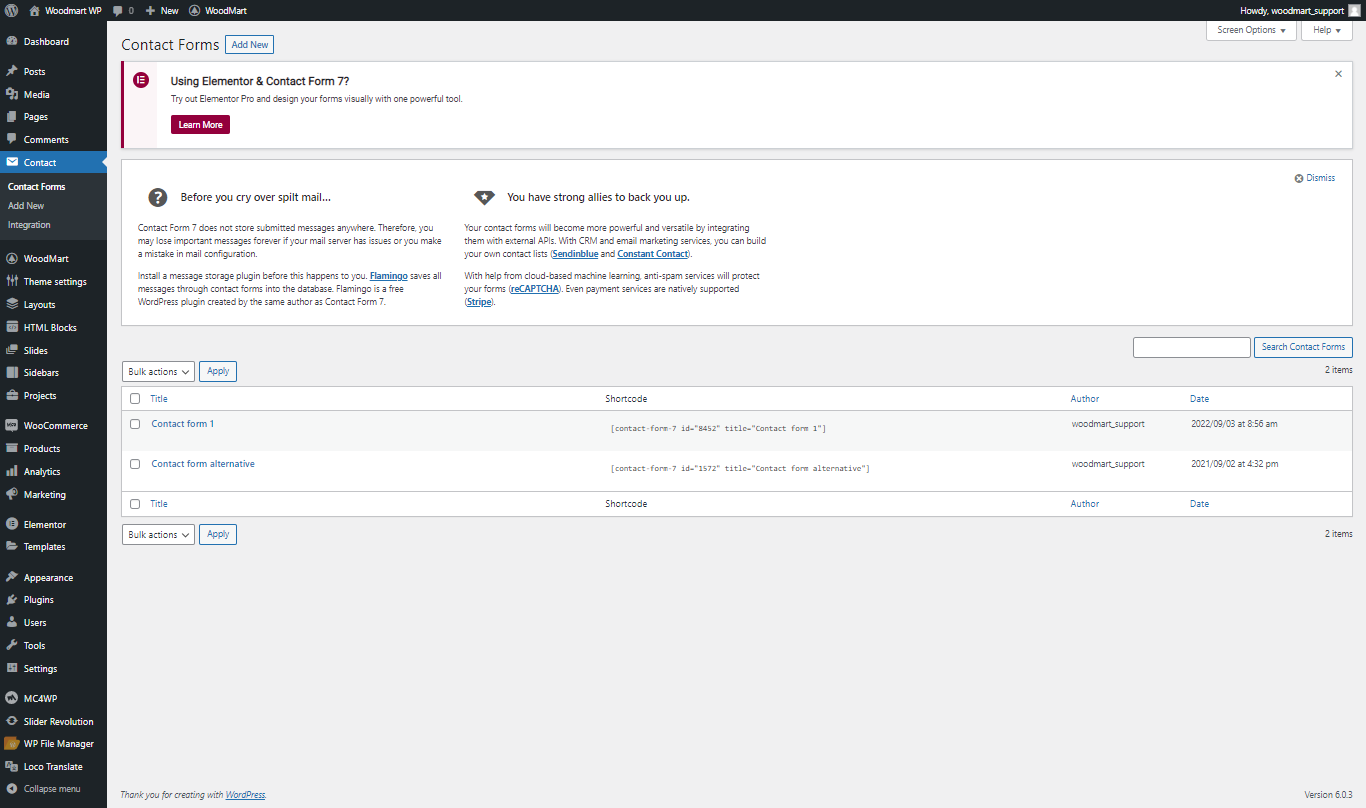Follow the Stripe link
Viewport: 1366px width, 808px height.
479,302
